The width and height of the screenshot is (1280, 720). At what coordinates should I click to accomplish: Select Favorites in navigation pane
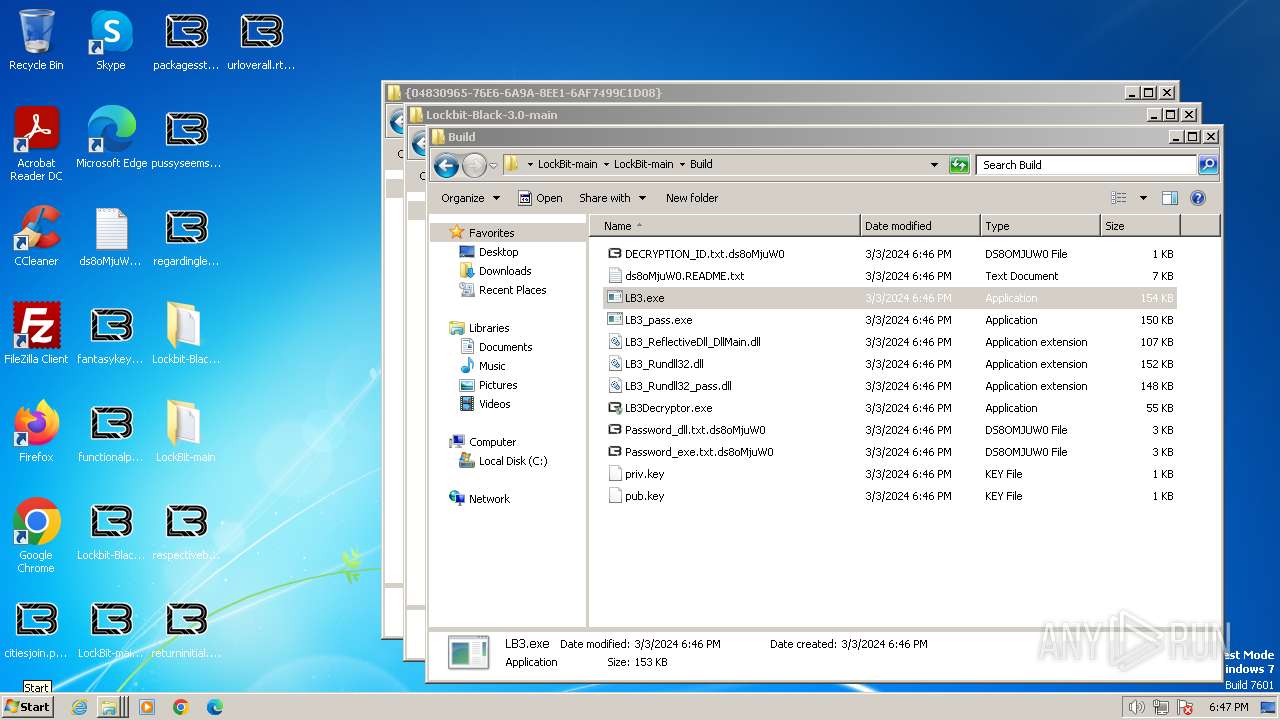491,233
